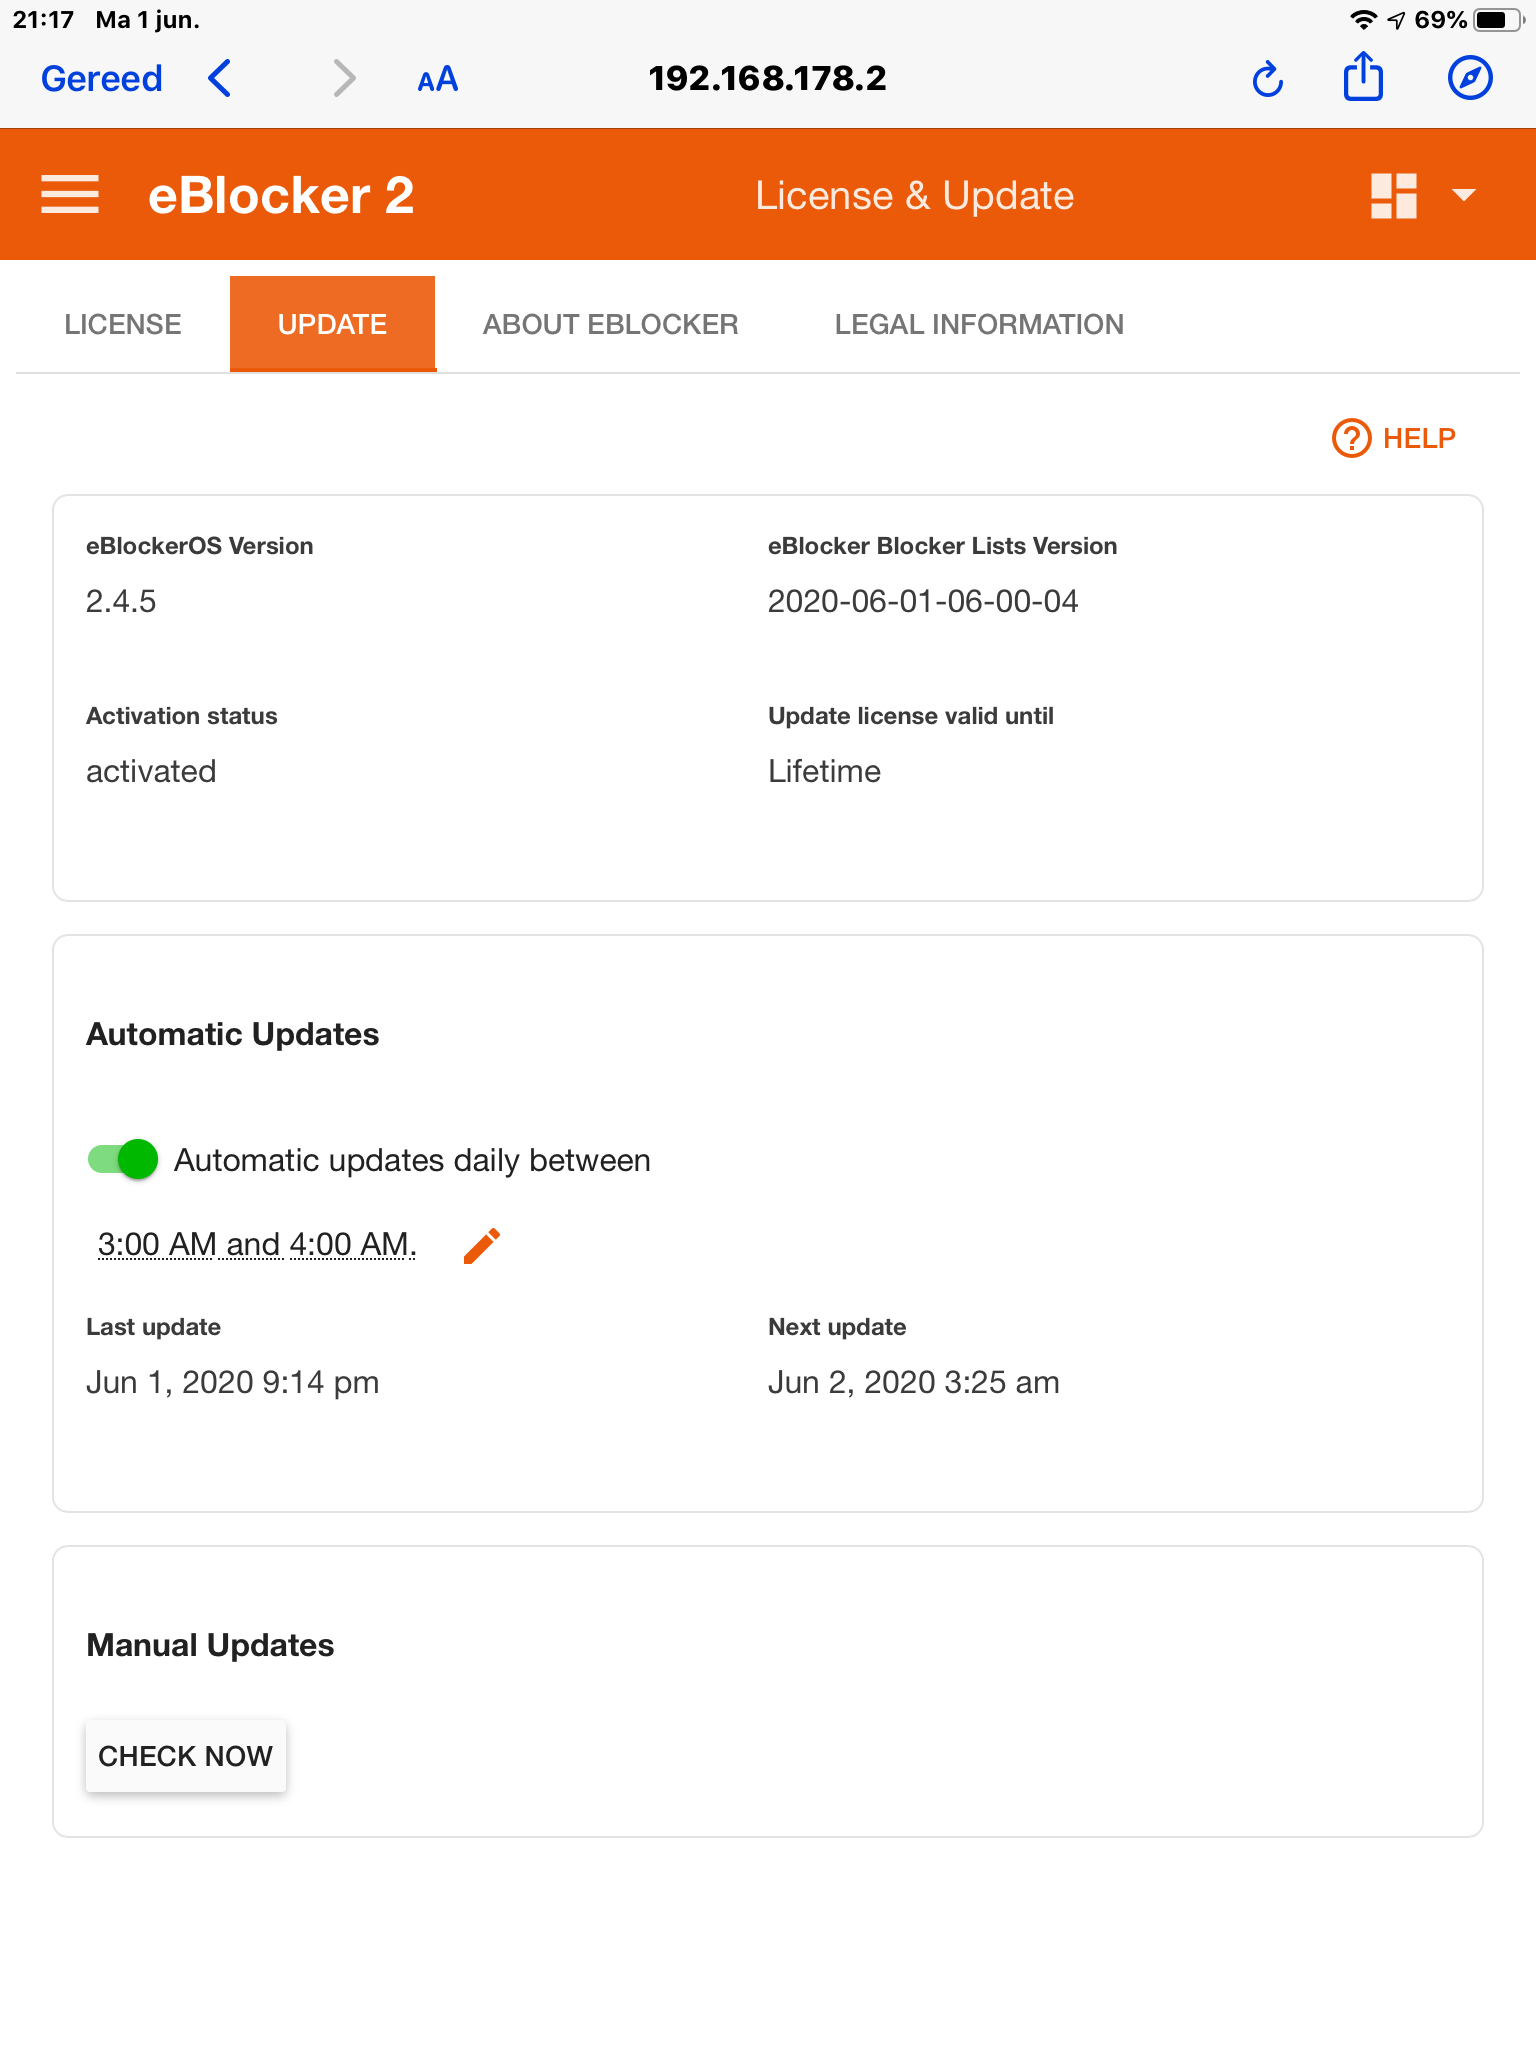Screen dimensions: 1536x2048
Task: Open in Safari compass icon
Action: 1470,78
